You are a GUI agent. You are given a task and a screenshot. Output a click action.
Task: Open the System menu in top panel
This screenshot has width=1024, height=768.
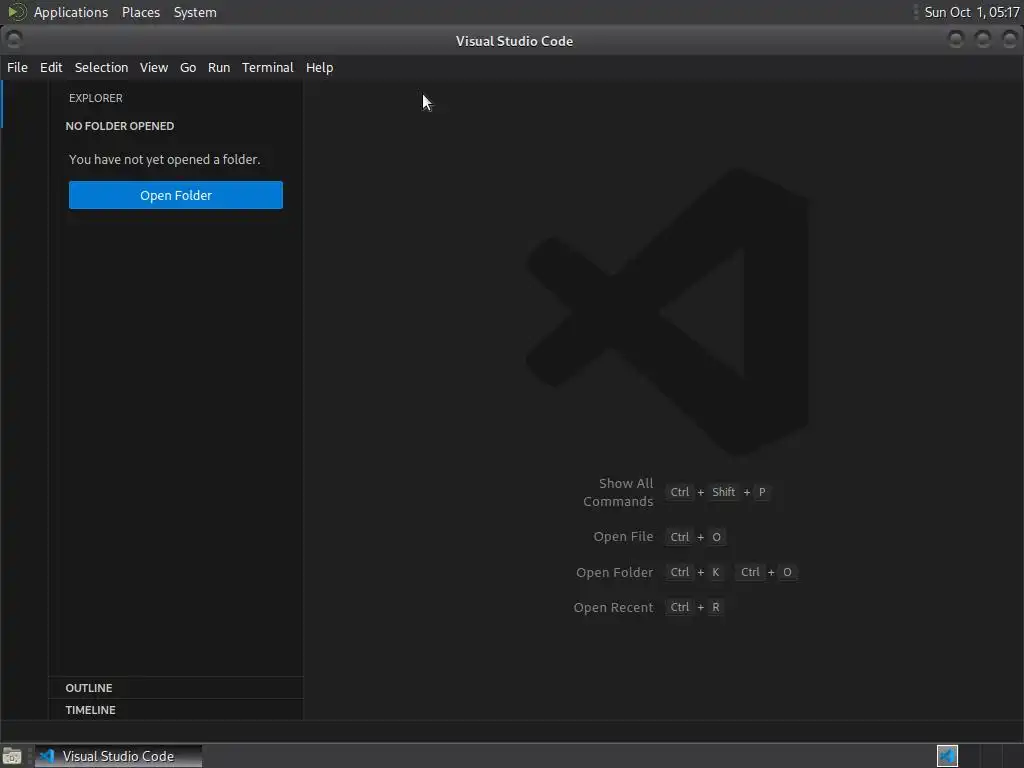195,12
